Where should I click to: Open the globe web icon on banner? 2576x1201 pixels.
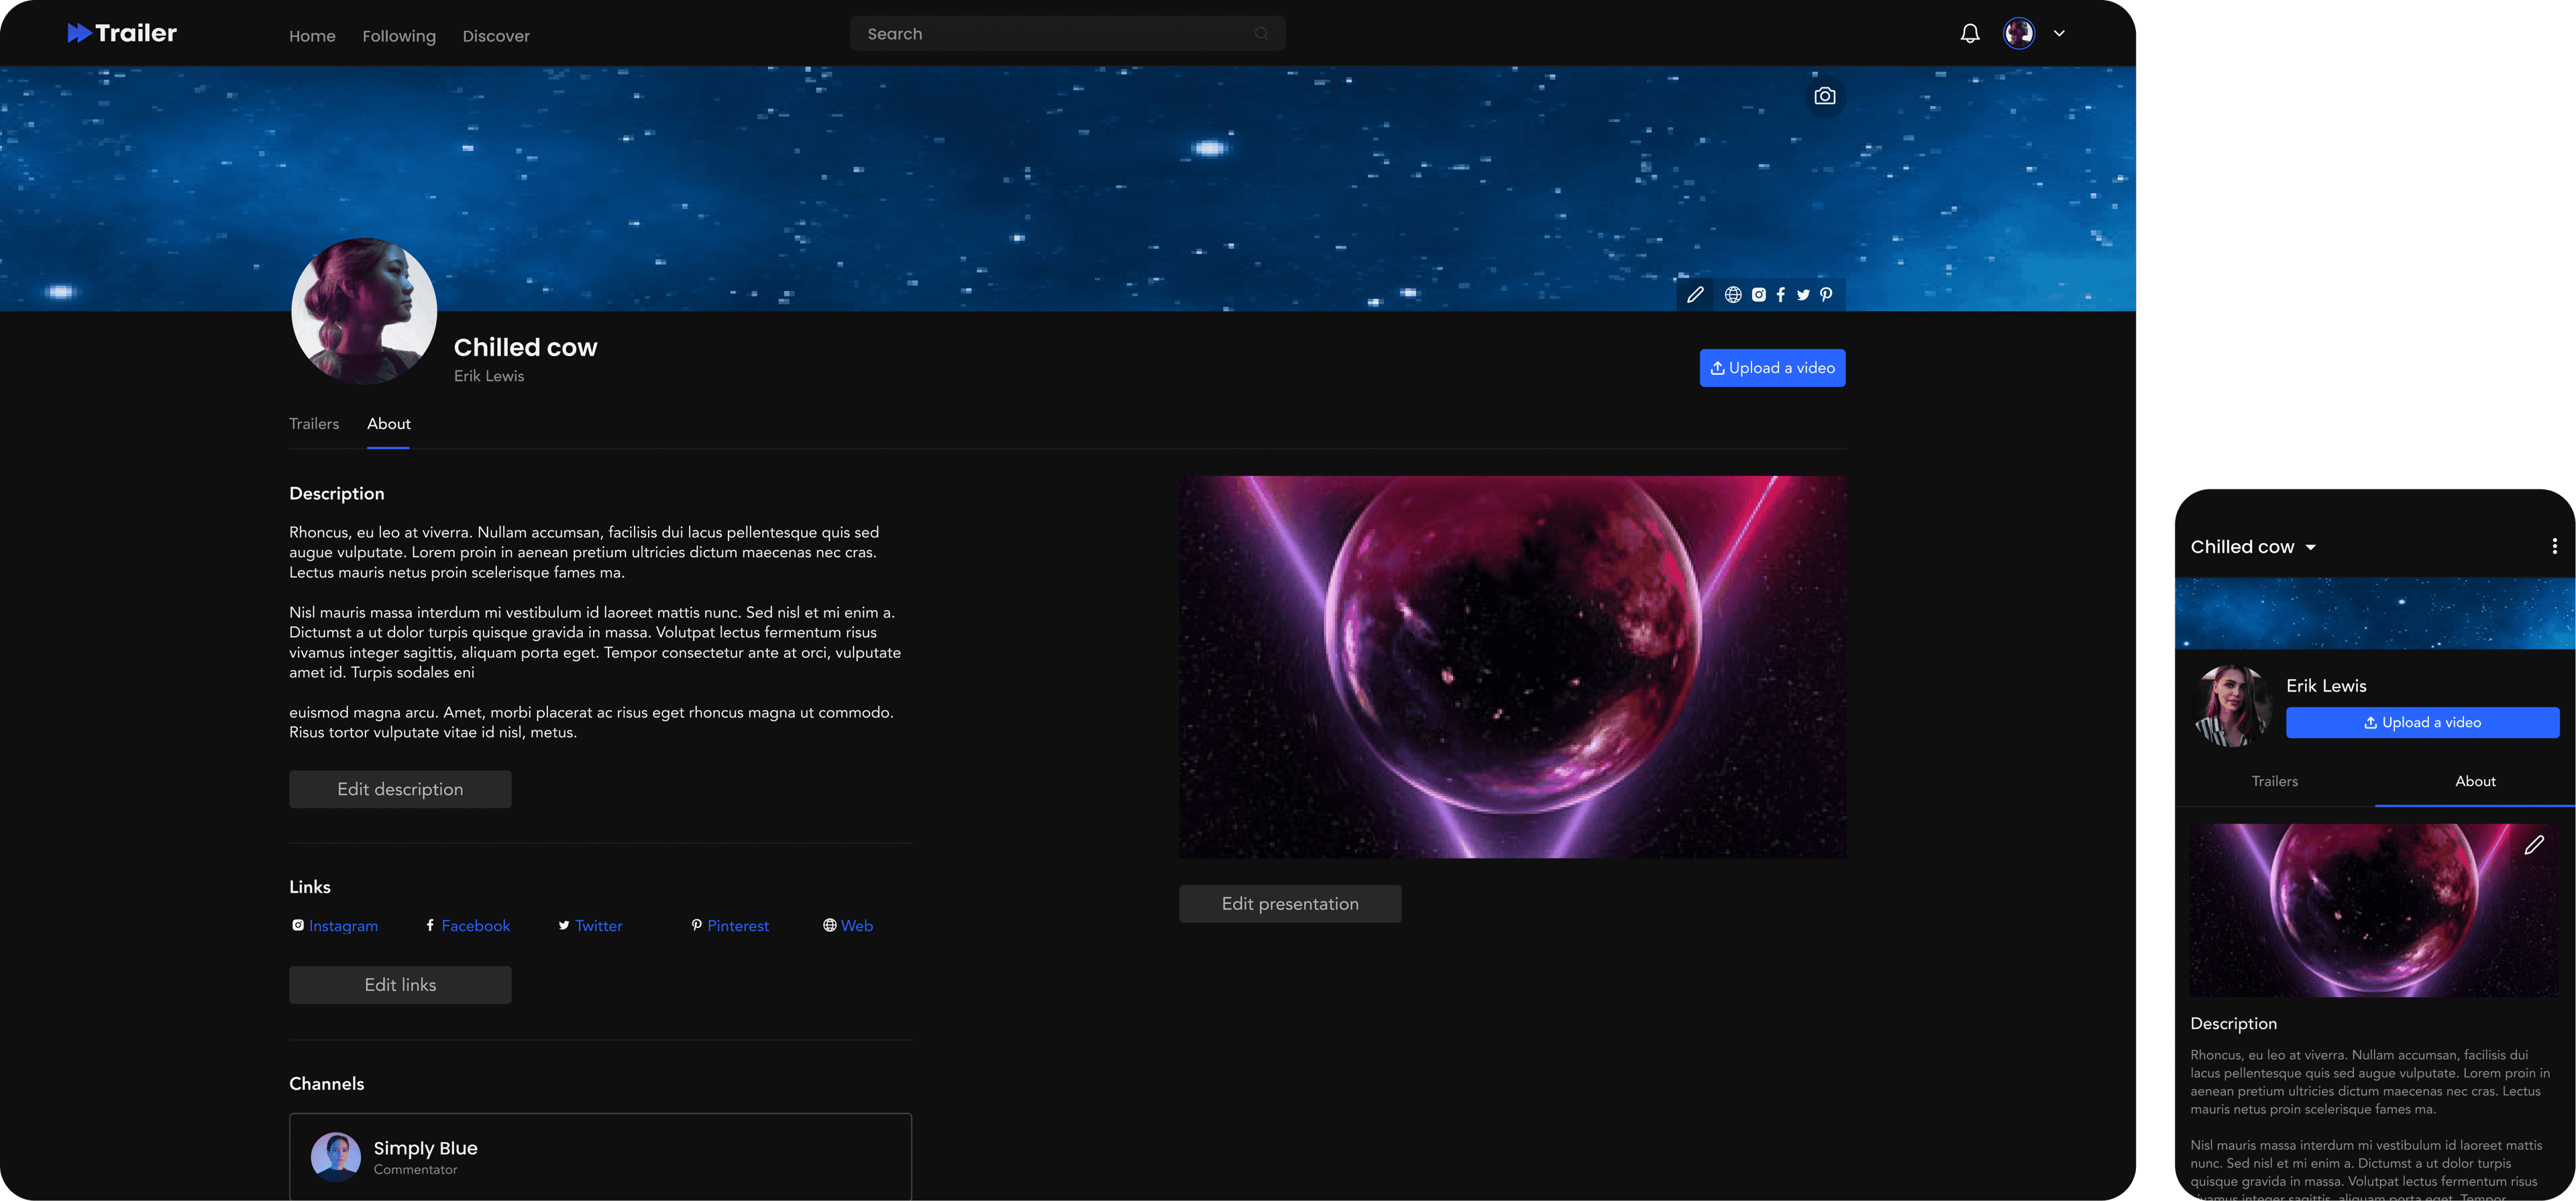coord(1733,295)
